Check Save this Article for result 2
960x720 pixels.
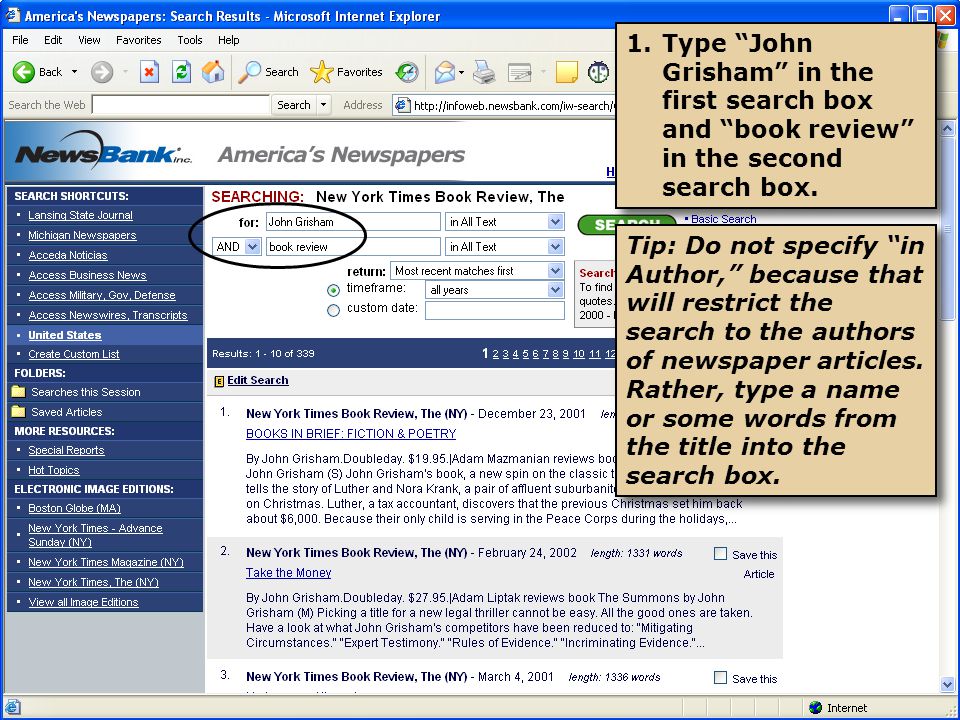click(x=721, y=554)
